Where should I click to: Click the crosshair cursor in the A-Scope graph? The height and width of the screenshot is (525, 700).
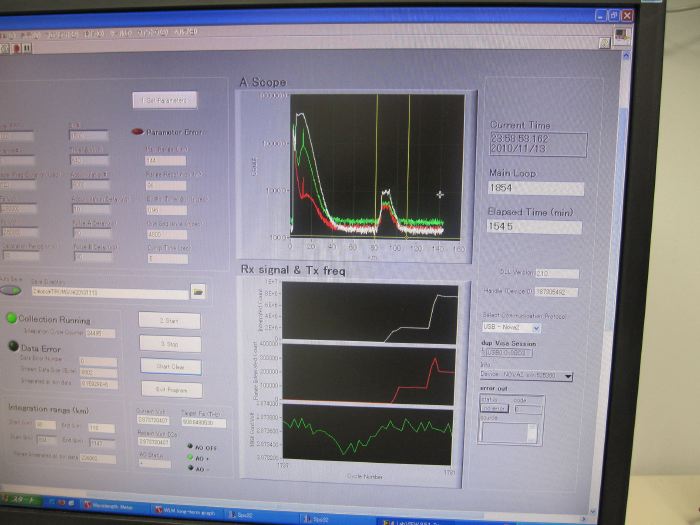439,194
